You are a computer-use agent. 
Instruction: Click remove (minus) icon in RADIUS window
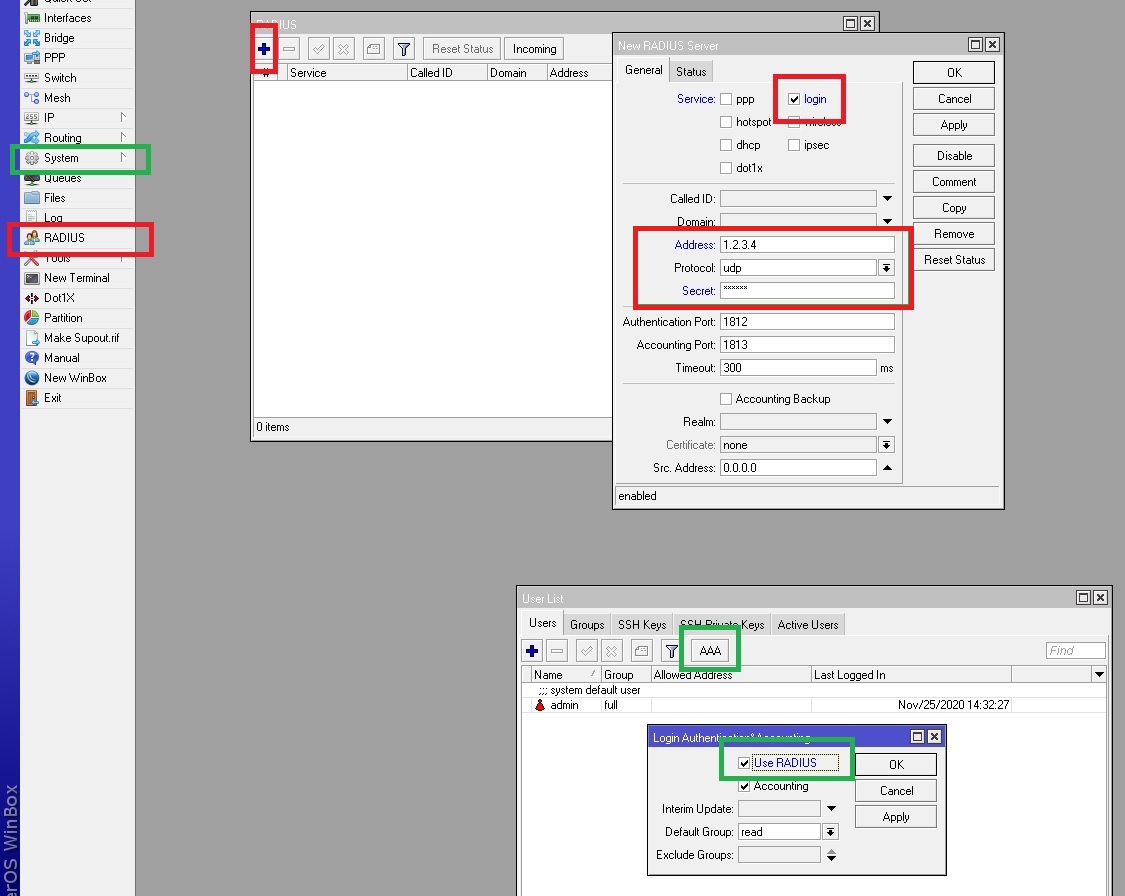pos(289,49)
